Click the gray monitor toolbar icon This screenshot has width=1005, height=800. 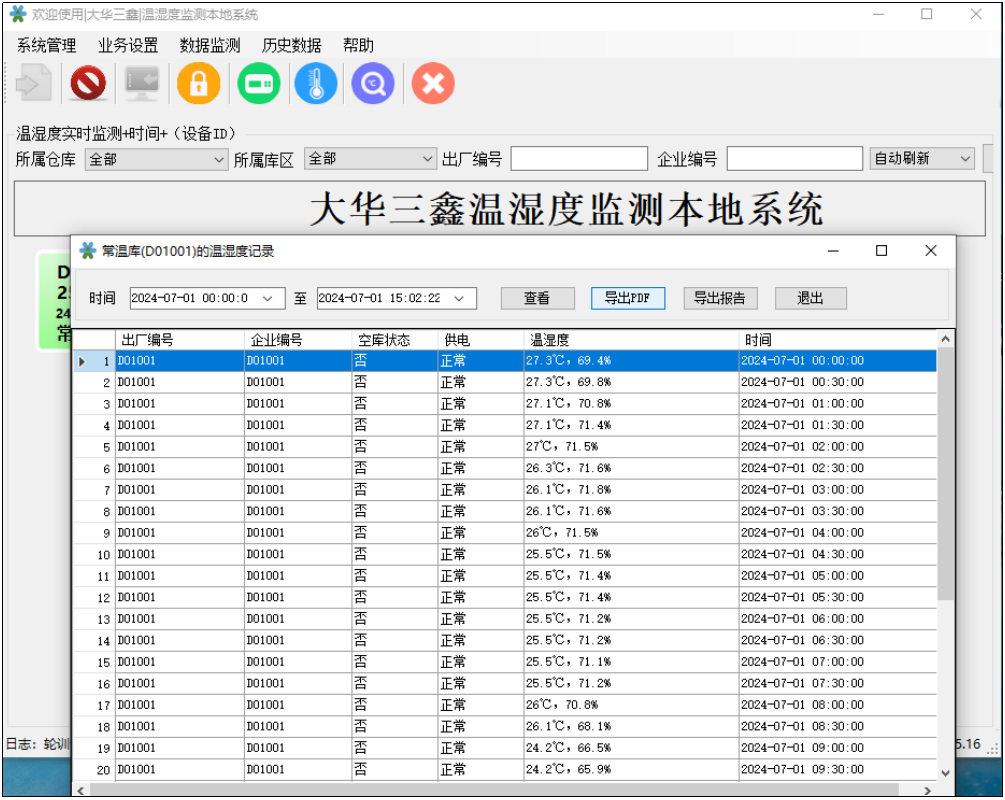pos(142,84)
